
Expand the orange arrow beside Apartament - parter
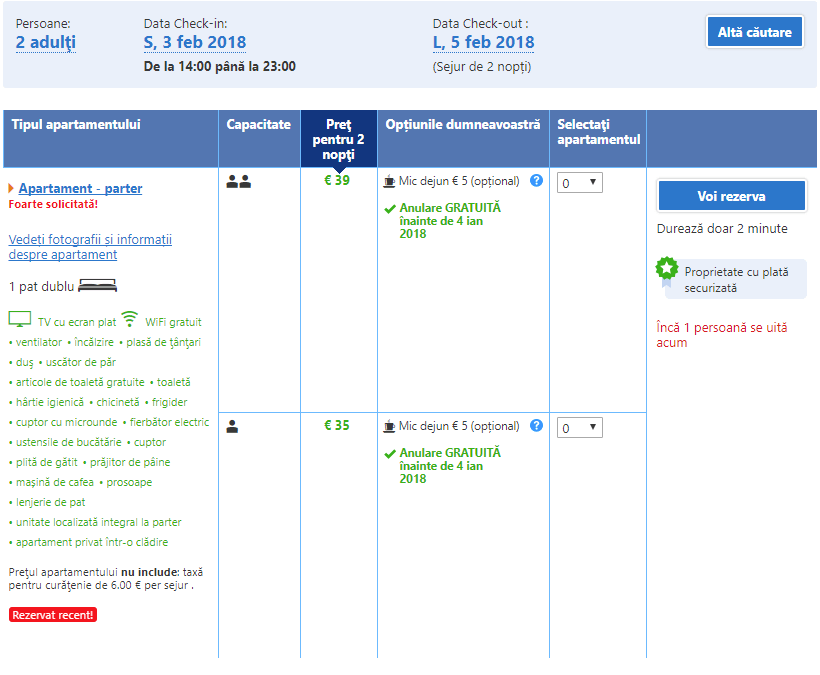click(11, 188)
